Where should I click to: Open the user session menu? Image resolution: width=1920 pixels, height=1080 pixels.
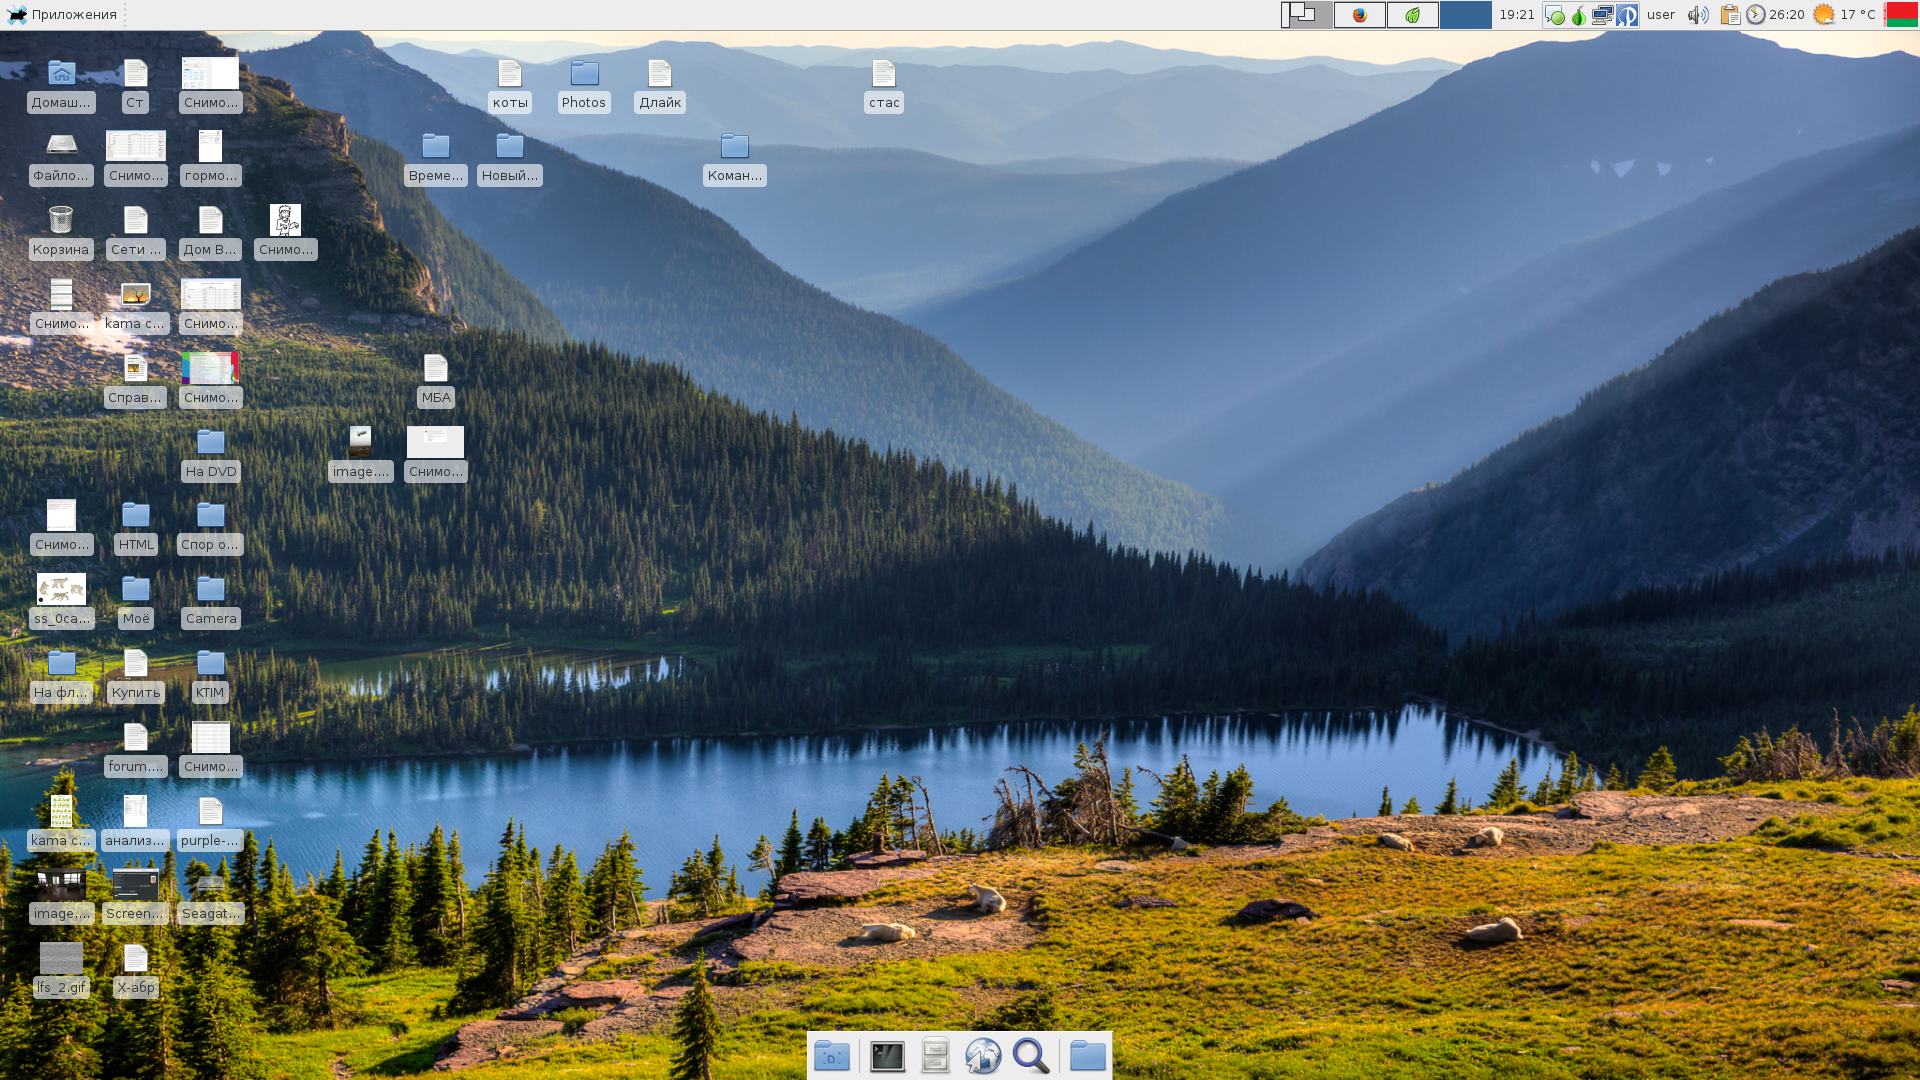point(1661,15)
